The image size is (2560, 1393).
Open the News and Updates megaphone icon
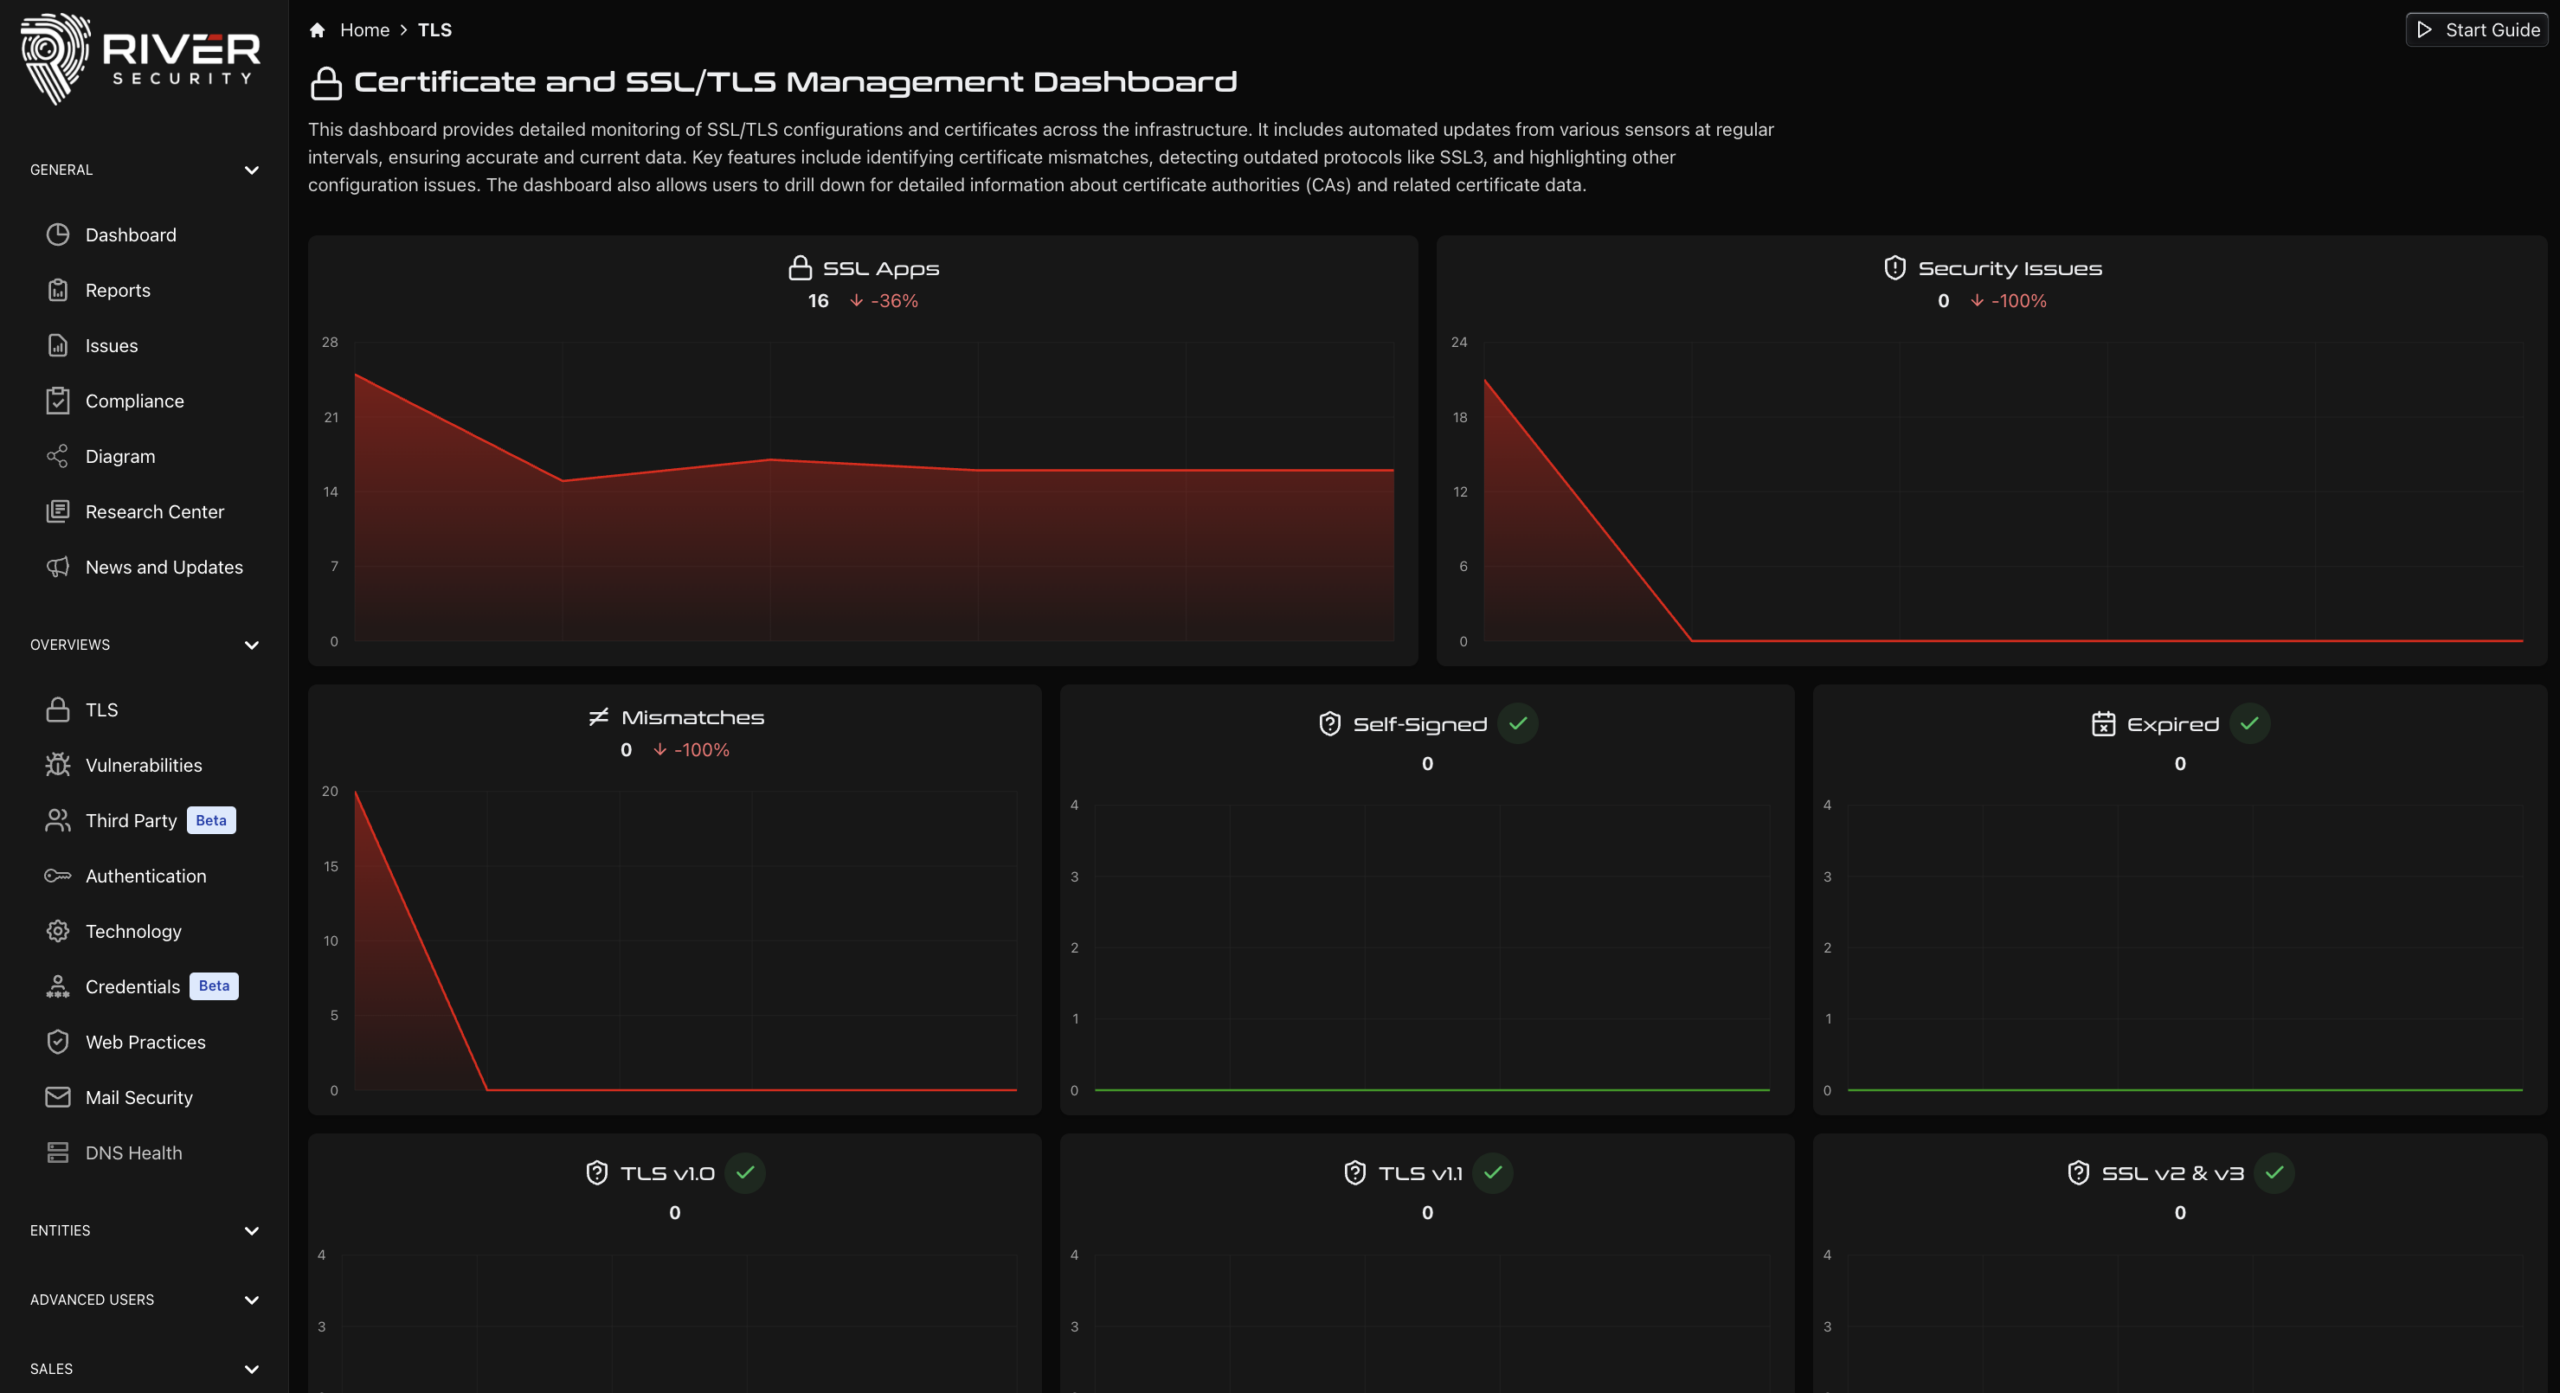click(58, 567)
